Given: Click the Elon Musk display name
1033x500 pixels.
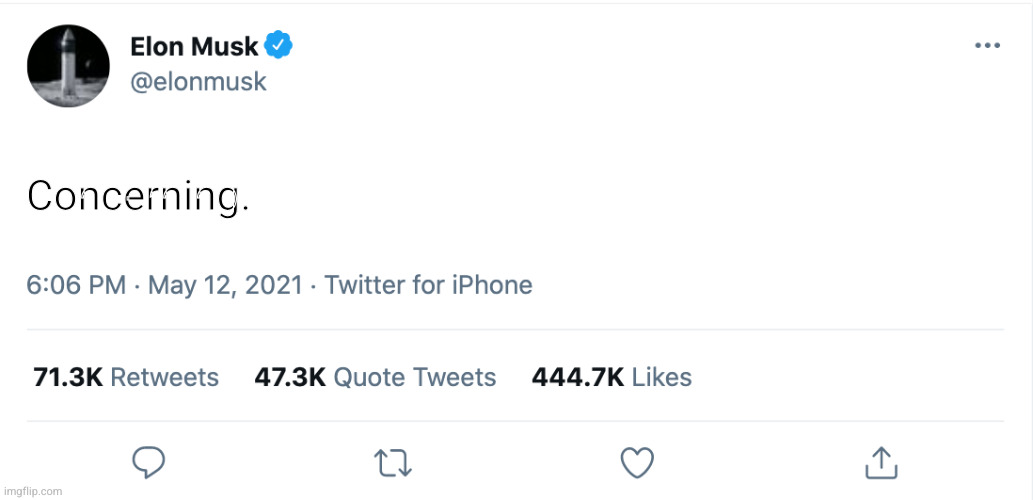Looking at the screenshot, I should pyautogui.click(x=194, y=46).
